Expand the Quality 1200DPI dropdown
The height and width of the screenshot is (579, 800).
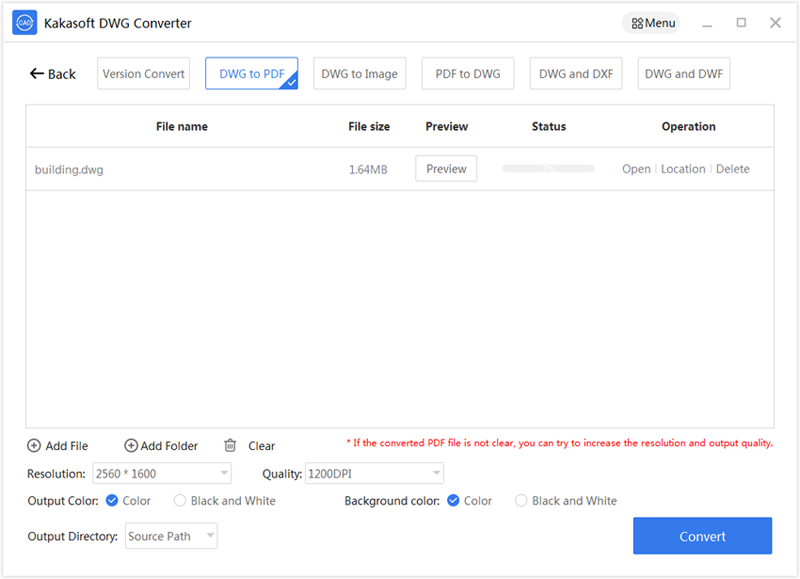374,473
